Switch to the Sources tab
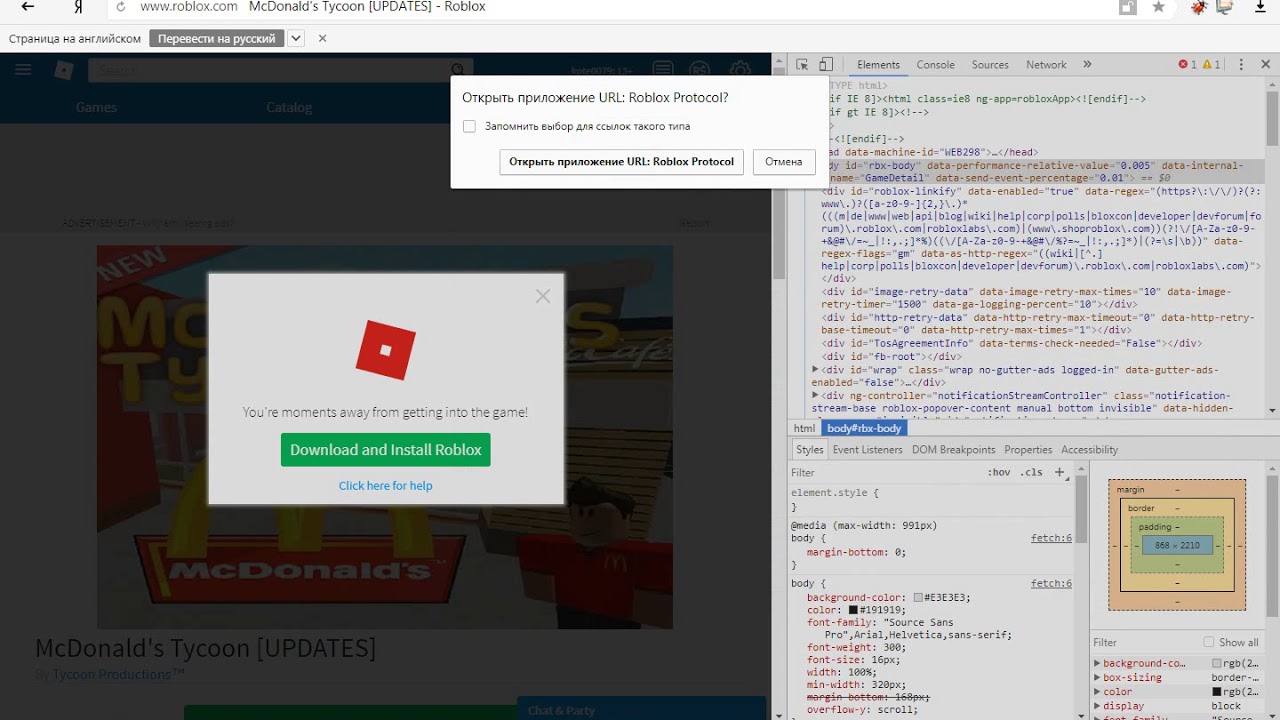 tap(990, 65)
